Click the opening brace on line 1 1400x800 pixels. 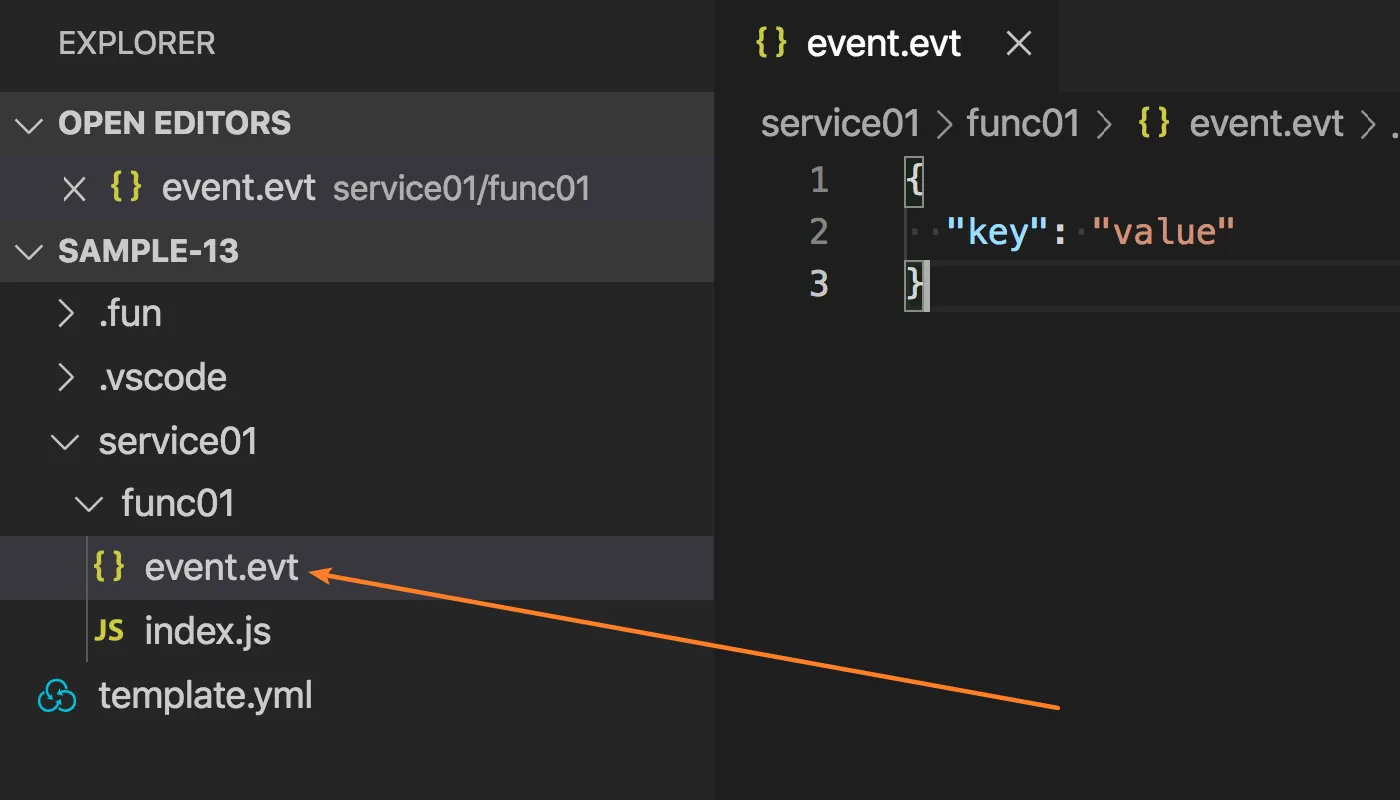915,181
